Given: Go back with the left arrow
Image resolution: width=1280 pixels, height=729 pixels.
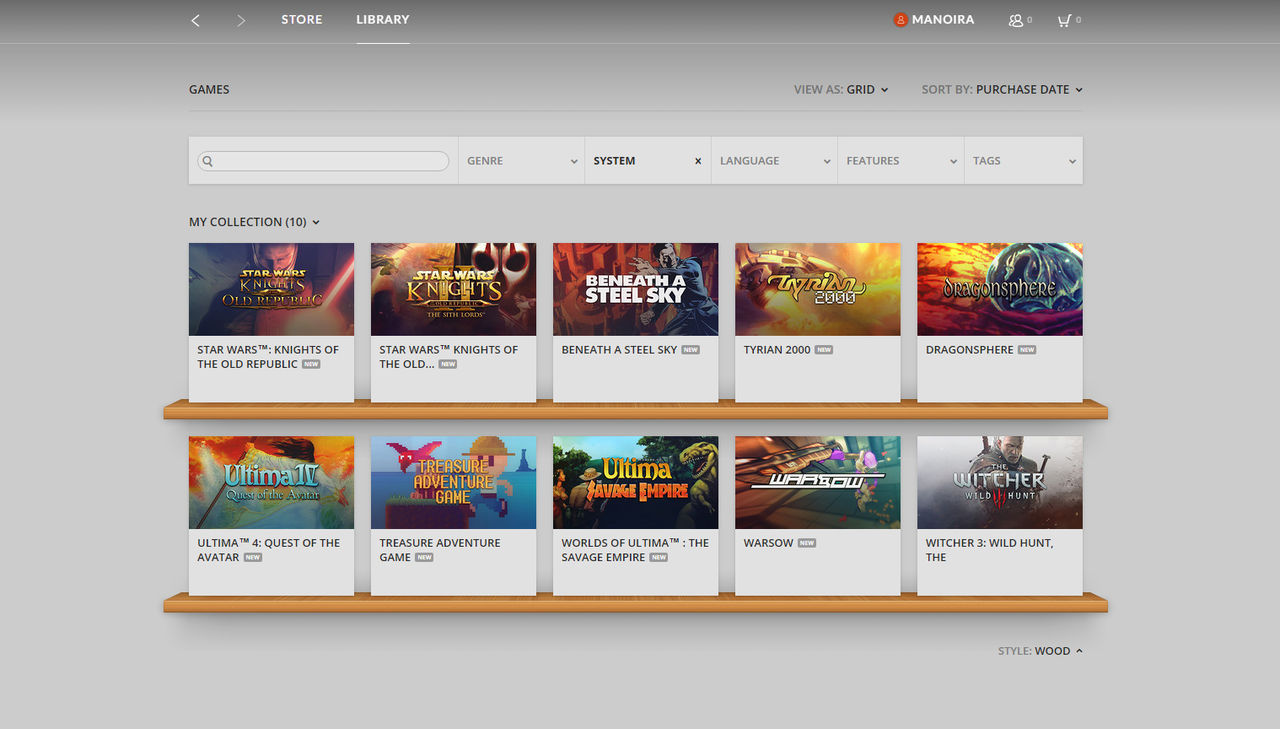Looking at the screenshot, I should 195,20.
